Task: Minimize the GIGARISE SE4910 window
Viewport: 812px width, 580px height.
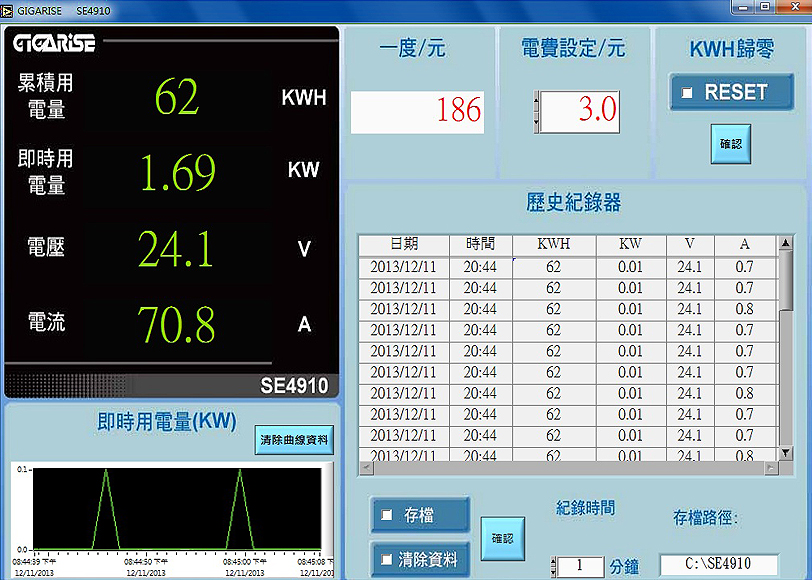Action: click(744, 7)
